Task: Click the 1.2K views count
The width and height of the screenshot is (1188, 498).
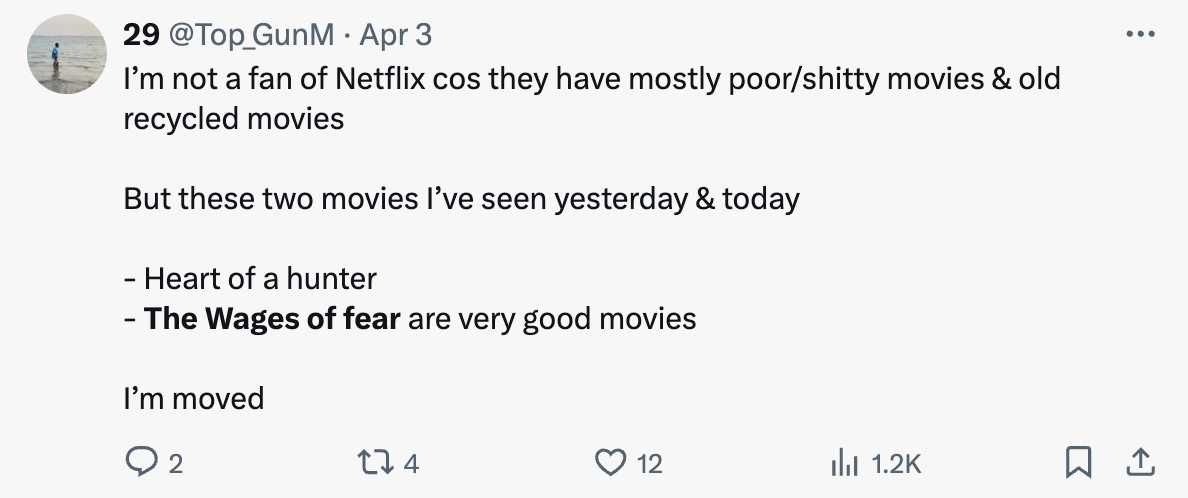Action: coord(895,464)
